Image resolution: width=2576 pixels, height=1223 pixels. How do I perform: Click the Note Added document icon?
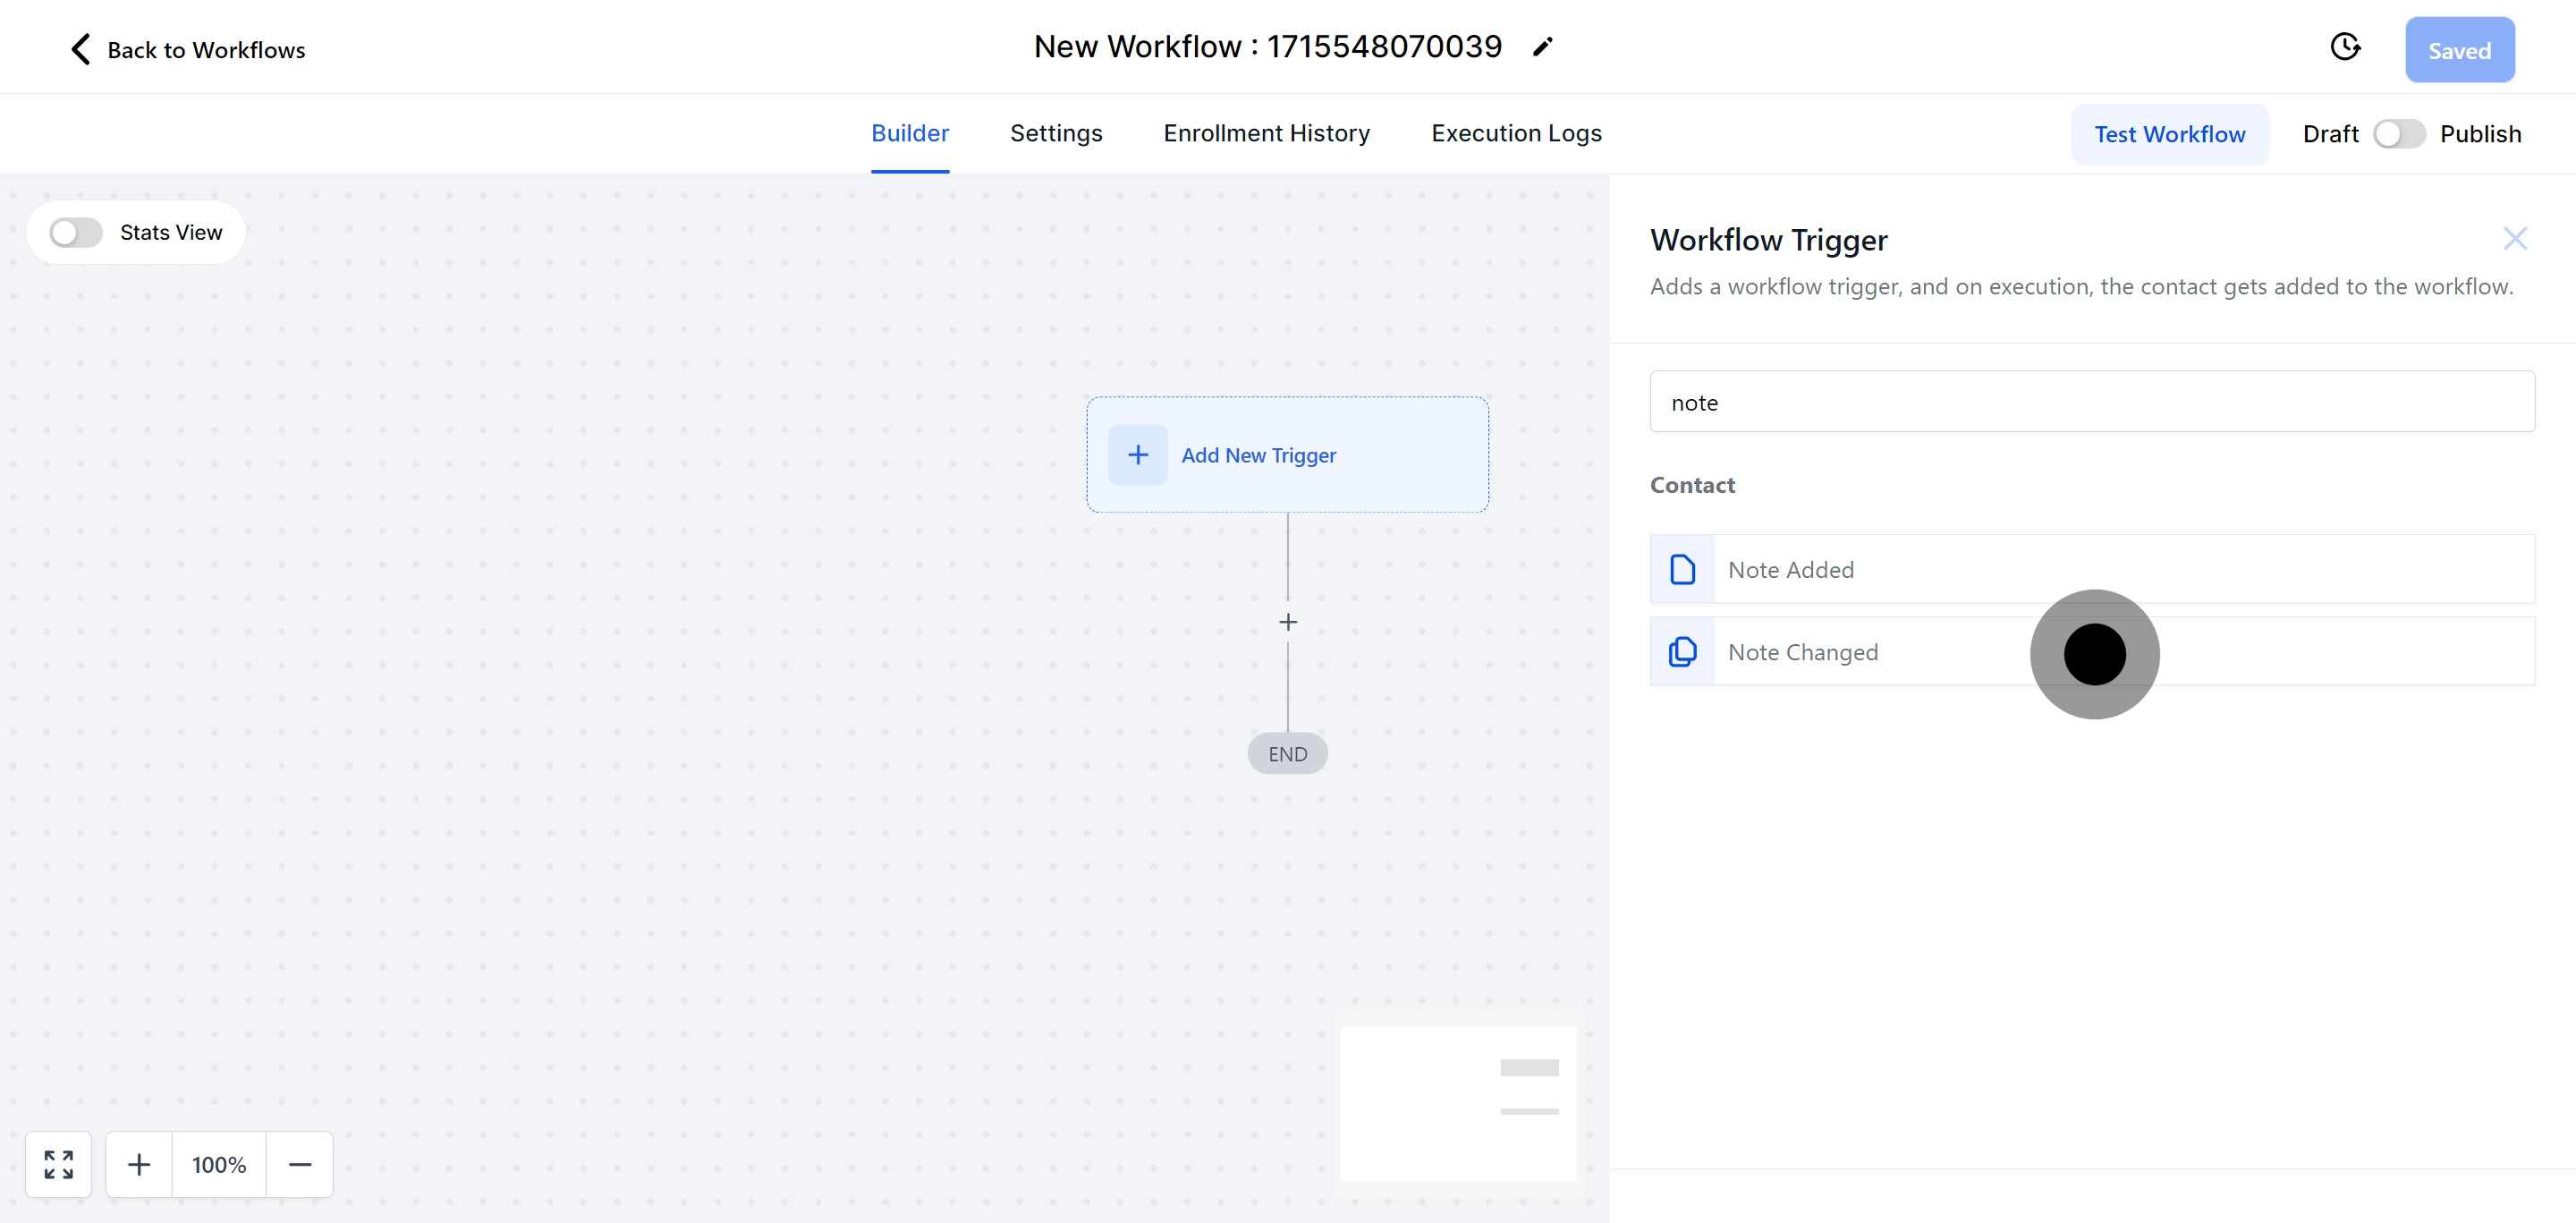point(1683,569)
